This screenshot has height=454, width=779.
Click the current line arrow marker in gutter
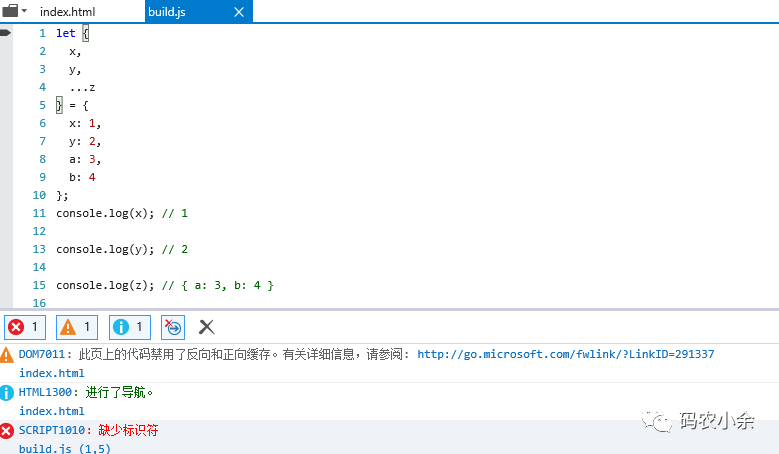[5, 33]
